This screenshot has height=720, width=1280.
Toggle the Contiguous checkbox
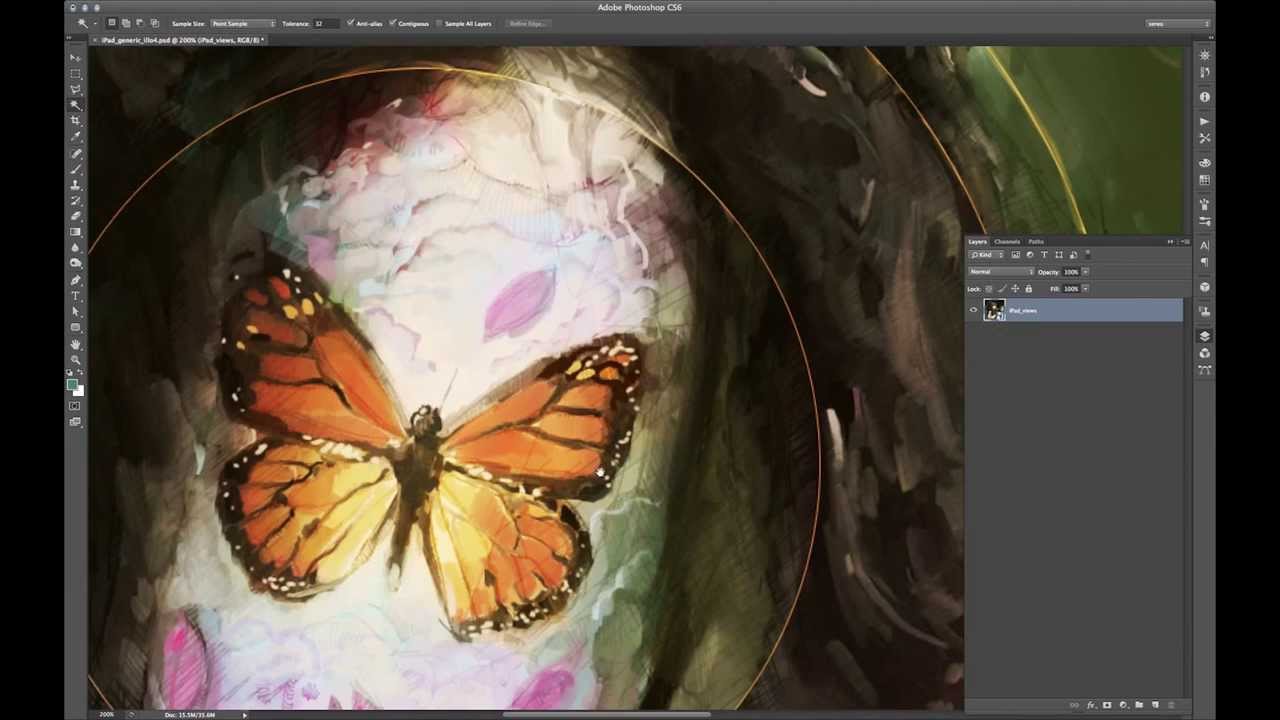click(393, 23)
